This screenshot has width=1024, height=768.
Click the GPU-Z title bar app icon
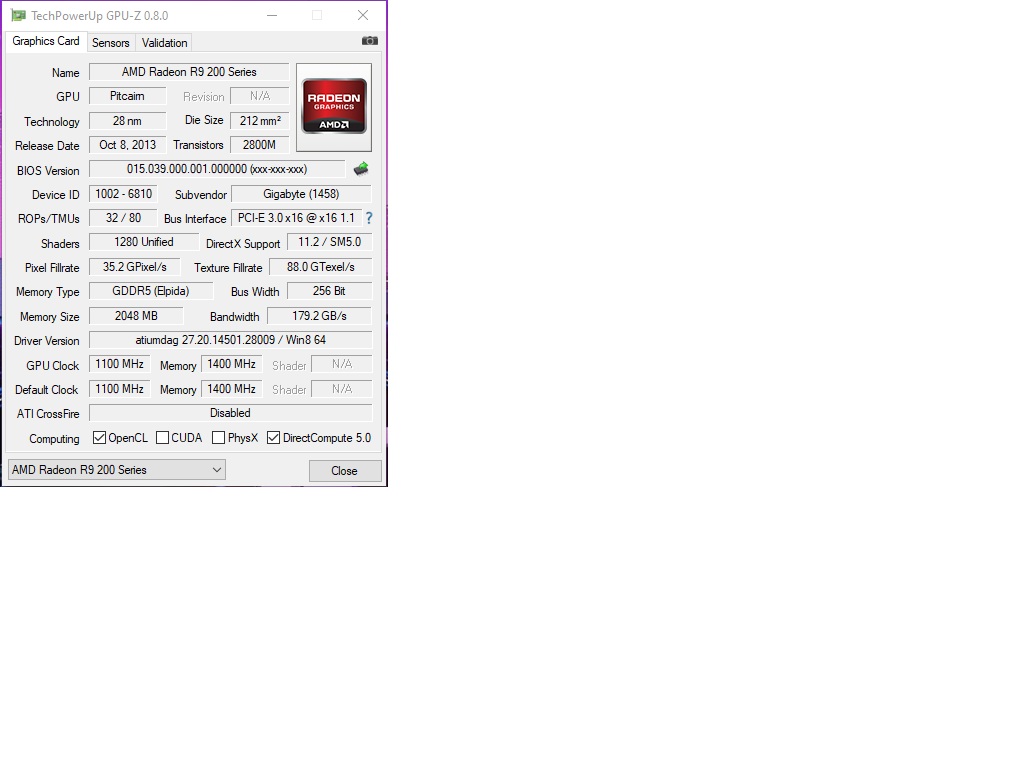click(x=18, y=15)
